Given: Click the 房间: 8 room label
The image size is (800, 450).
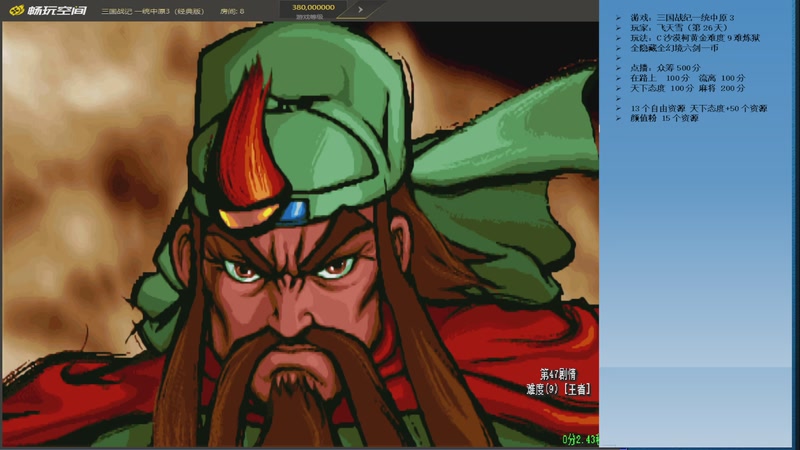Looking at the screenshot, I should (232, 11).
